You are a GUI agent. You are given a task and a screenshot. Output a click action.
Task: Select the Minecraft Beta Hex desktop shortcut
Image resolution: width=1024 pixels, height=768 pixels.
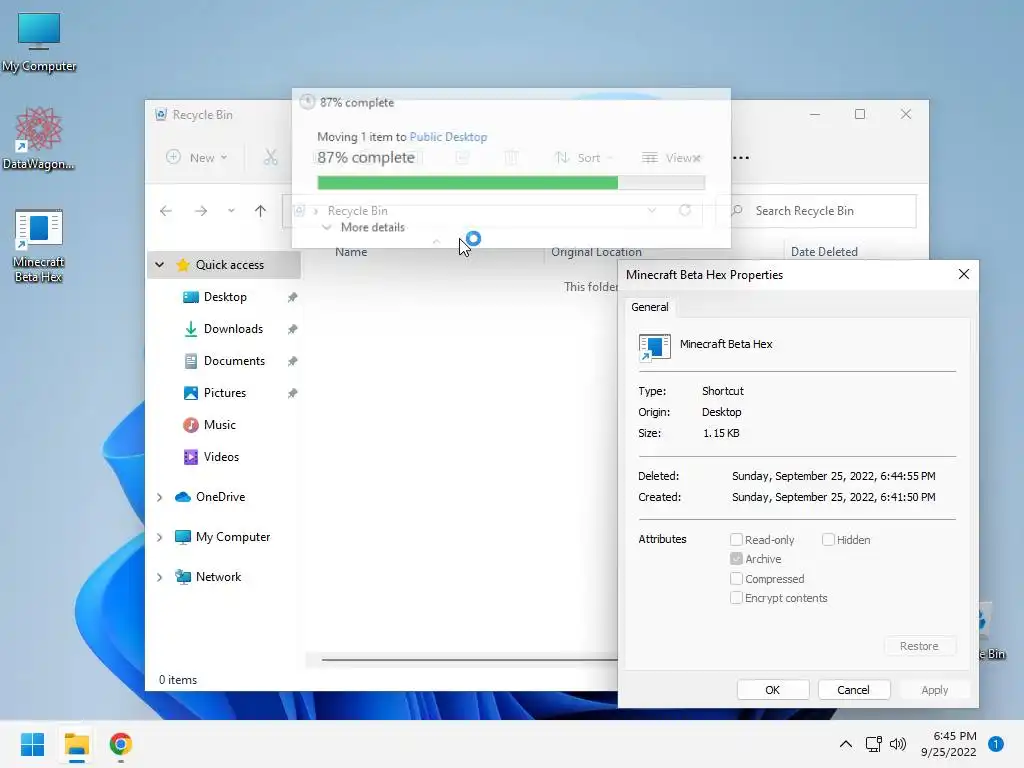coord(39,246)
